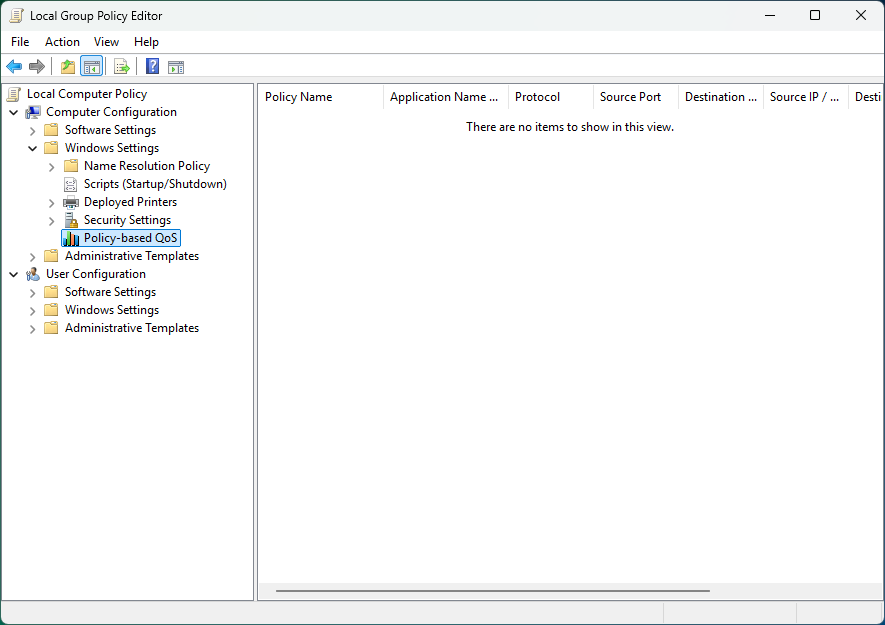Click the Scripts (Startup/Shutdown) icon
This screenshot has width=885, height=625.
[71, 184]
